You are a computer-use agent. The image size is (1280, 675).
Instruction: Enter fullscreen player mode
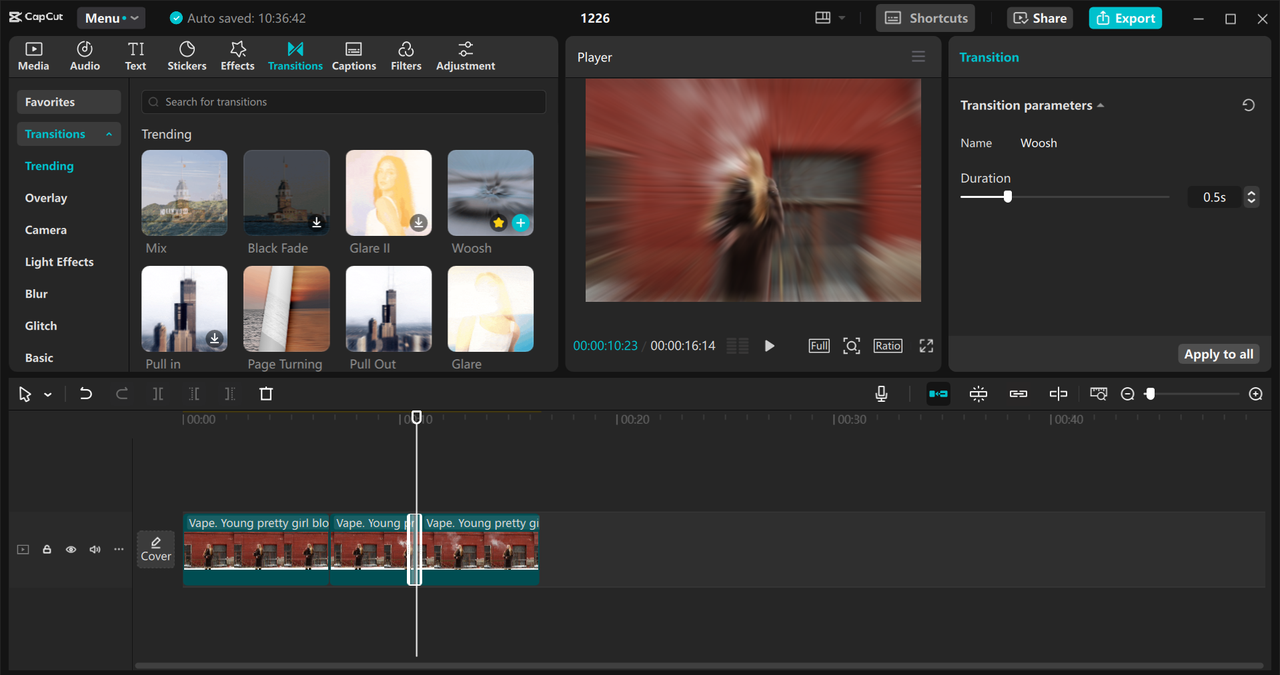pyautogui.click(x=926, y=346)
